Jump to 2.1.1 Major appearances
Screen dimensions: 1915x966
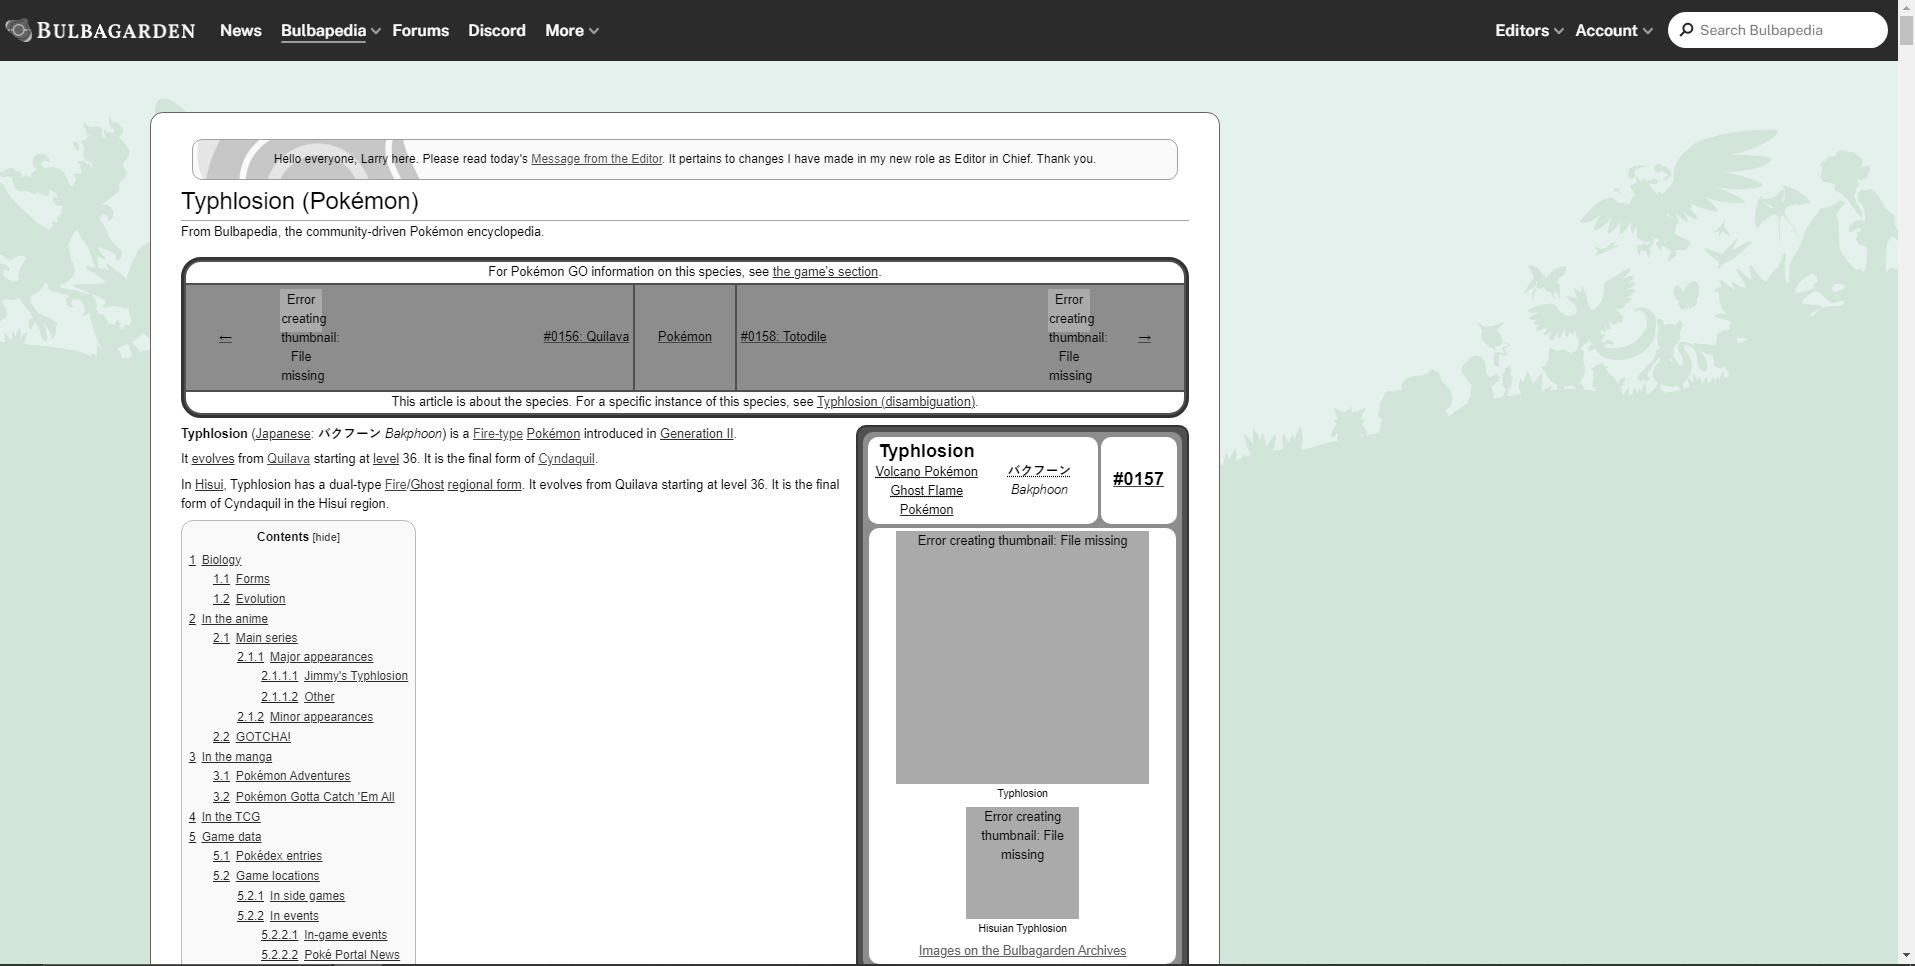[305, 657]
